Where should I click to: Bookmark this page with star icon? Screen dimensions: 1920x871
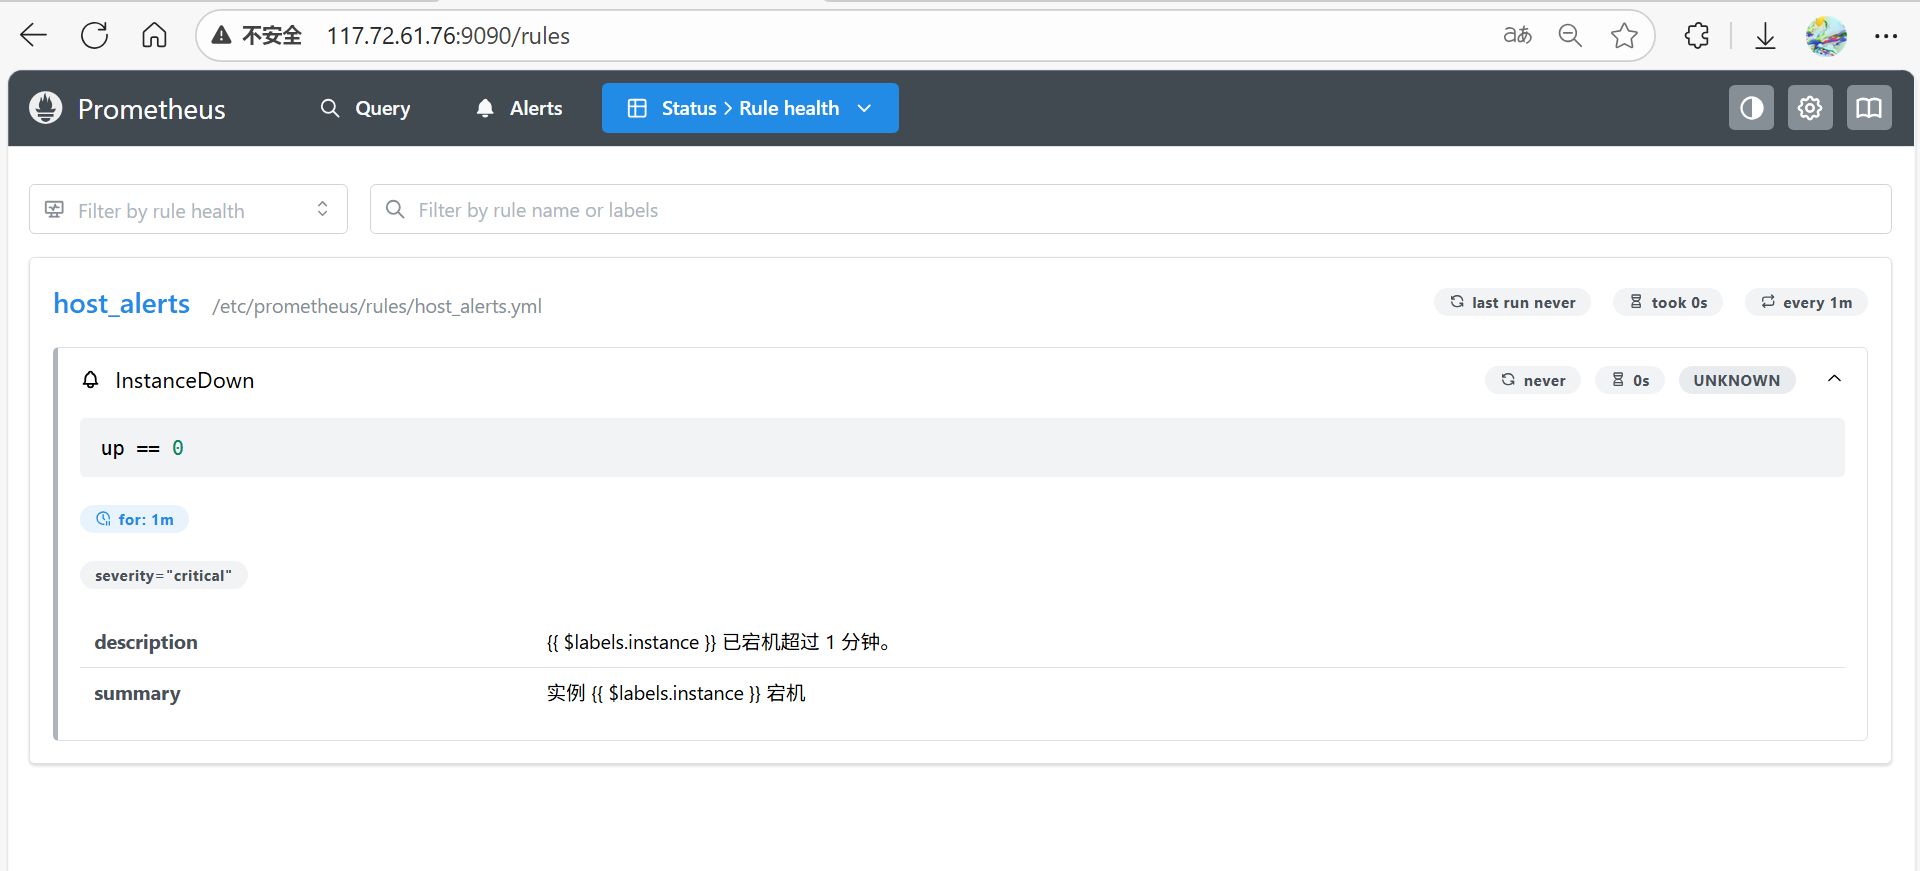[x=1624, y=36]
